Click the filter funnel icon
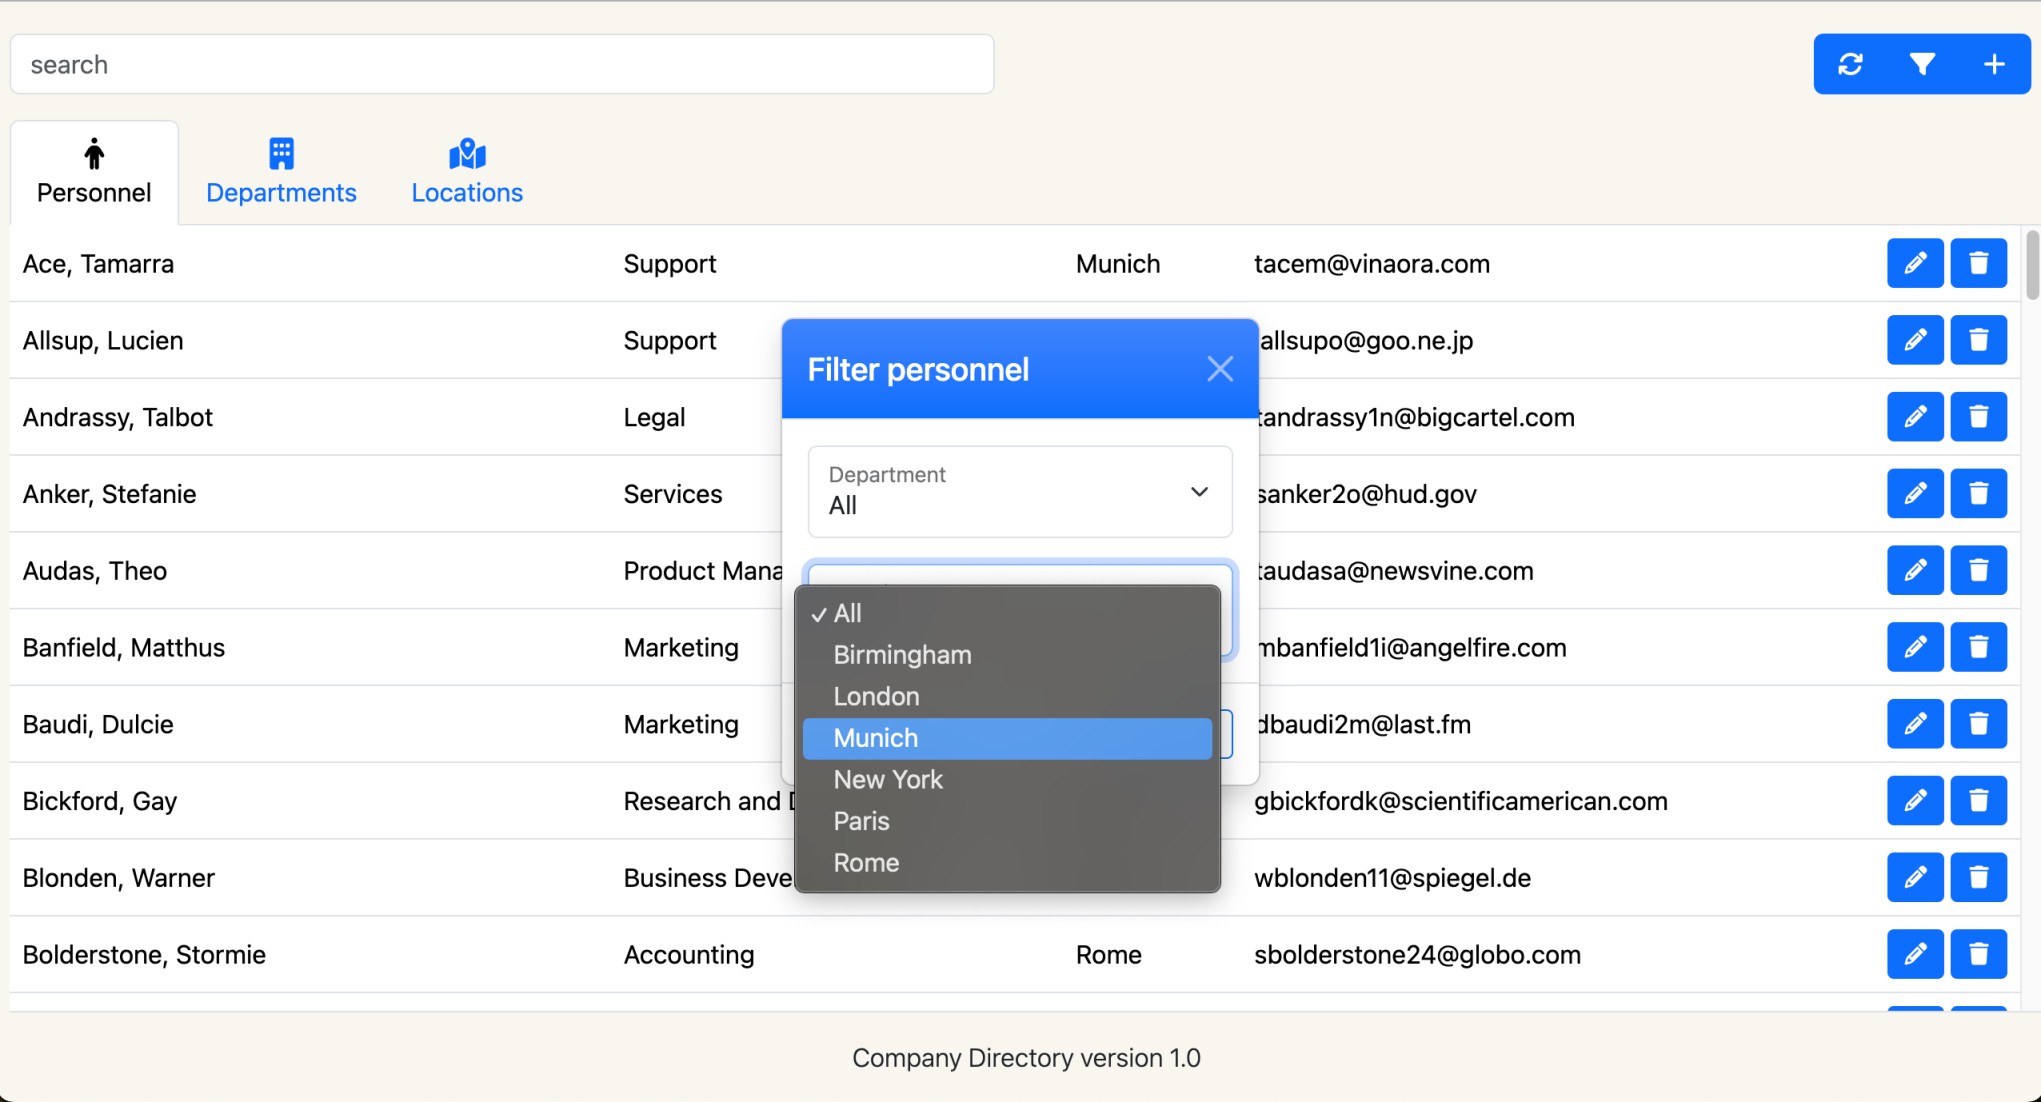Image resolution: width=2041 pixels, height=1102 pixels. (1922, 64)
